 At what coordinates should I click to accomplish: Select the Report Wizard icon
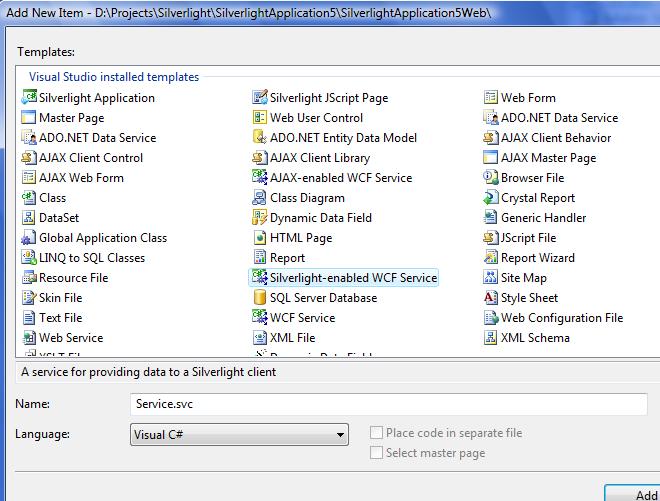coord(491,258)
